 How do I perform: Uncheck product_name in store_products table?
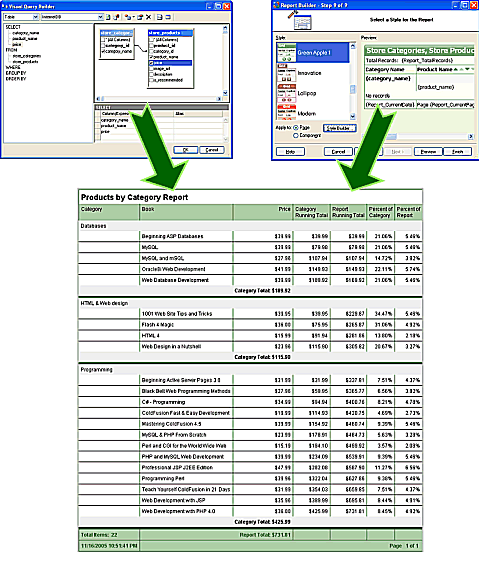(x=152, y=57)
